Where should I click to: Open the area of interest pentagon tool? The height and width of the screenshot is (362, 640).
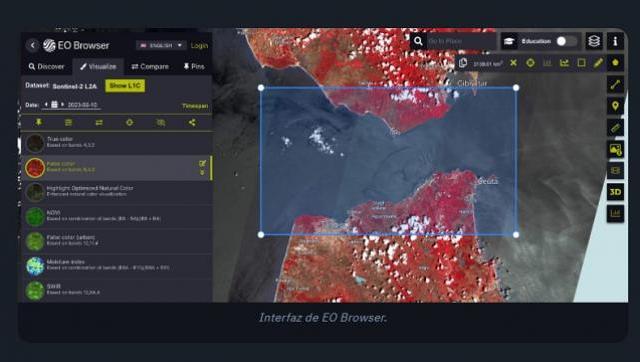coord(616,63)
